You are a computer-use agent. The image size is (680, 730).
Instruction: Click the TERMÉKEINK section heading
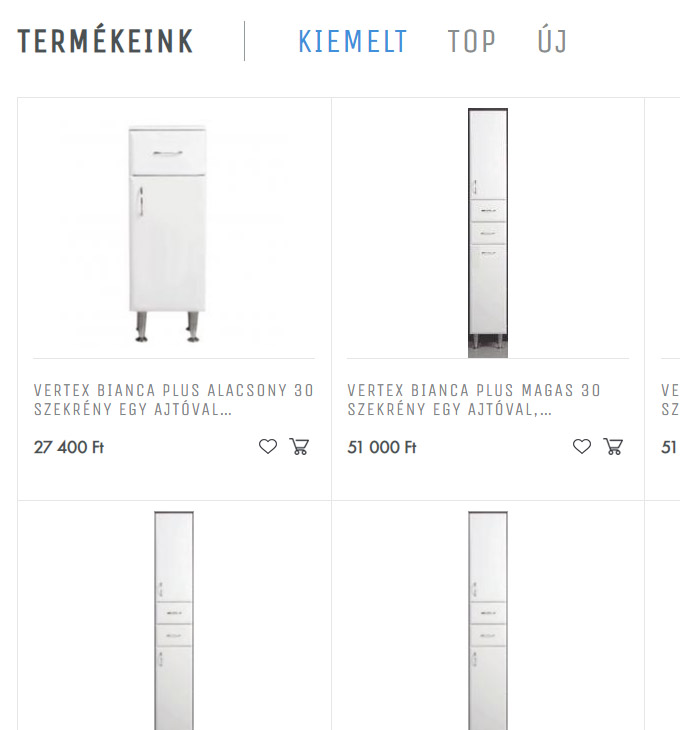point(105,40)
